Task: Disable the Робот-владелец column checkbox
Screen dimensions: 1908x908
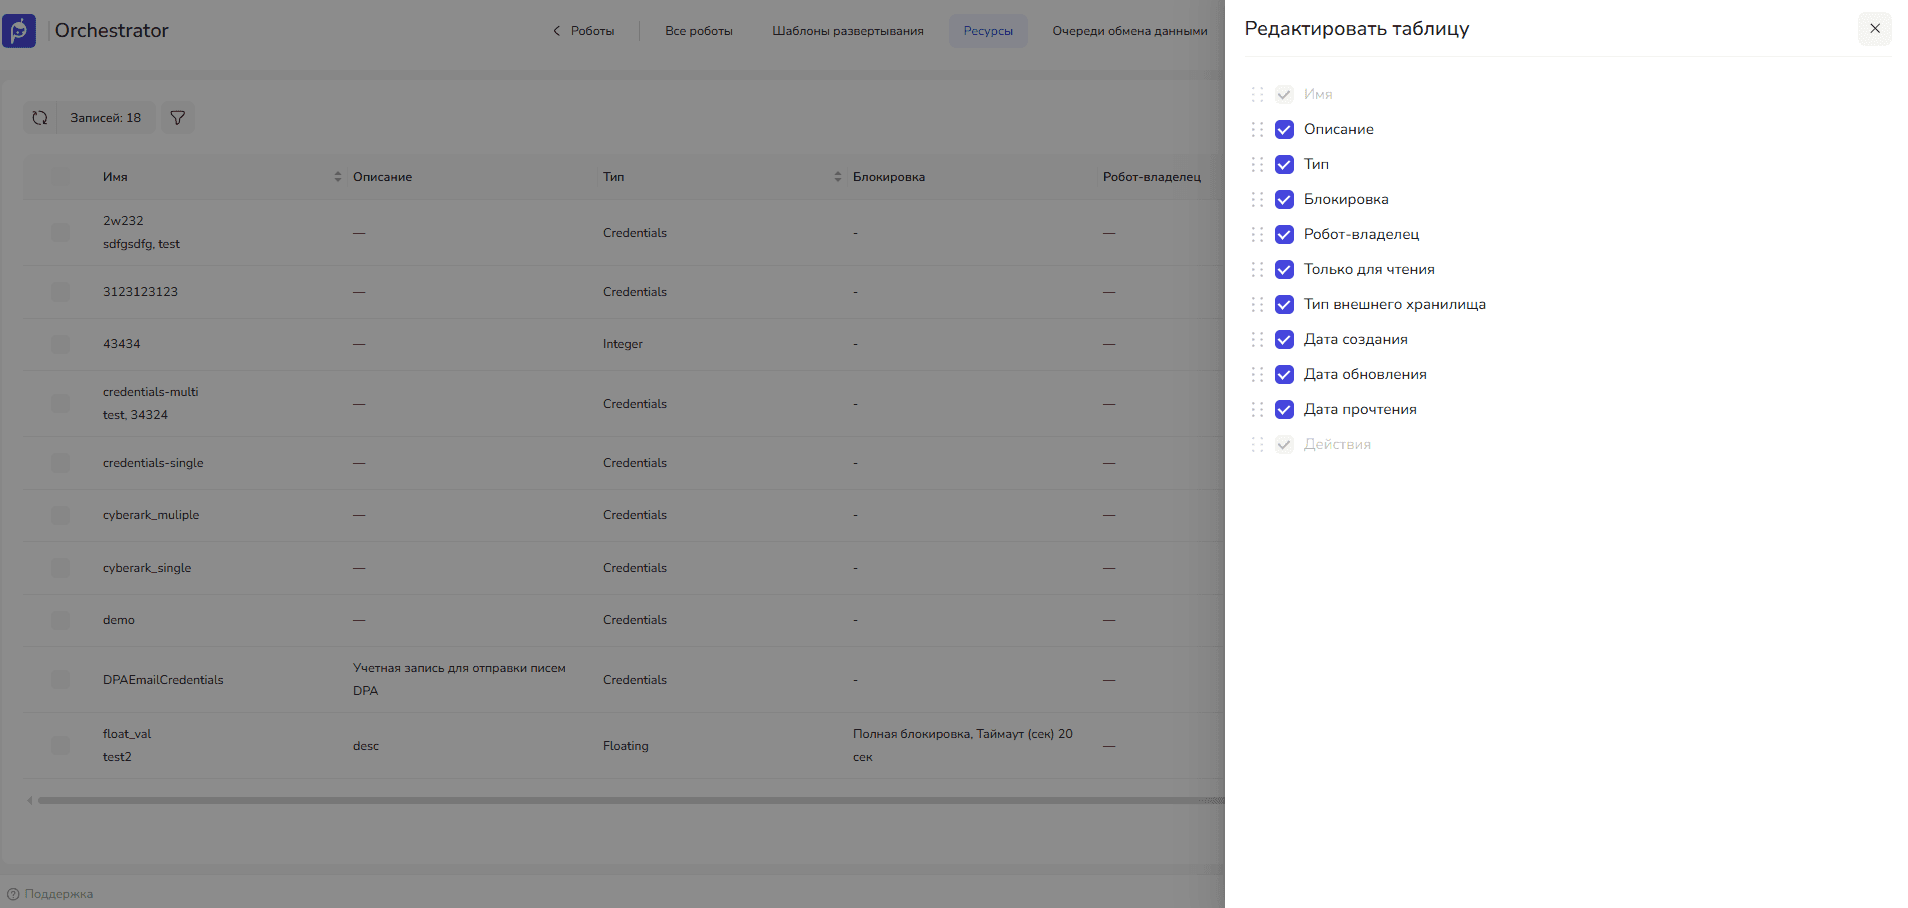Action: click(x=1284, y=235)
